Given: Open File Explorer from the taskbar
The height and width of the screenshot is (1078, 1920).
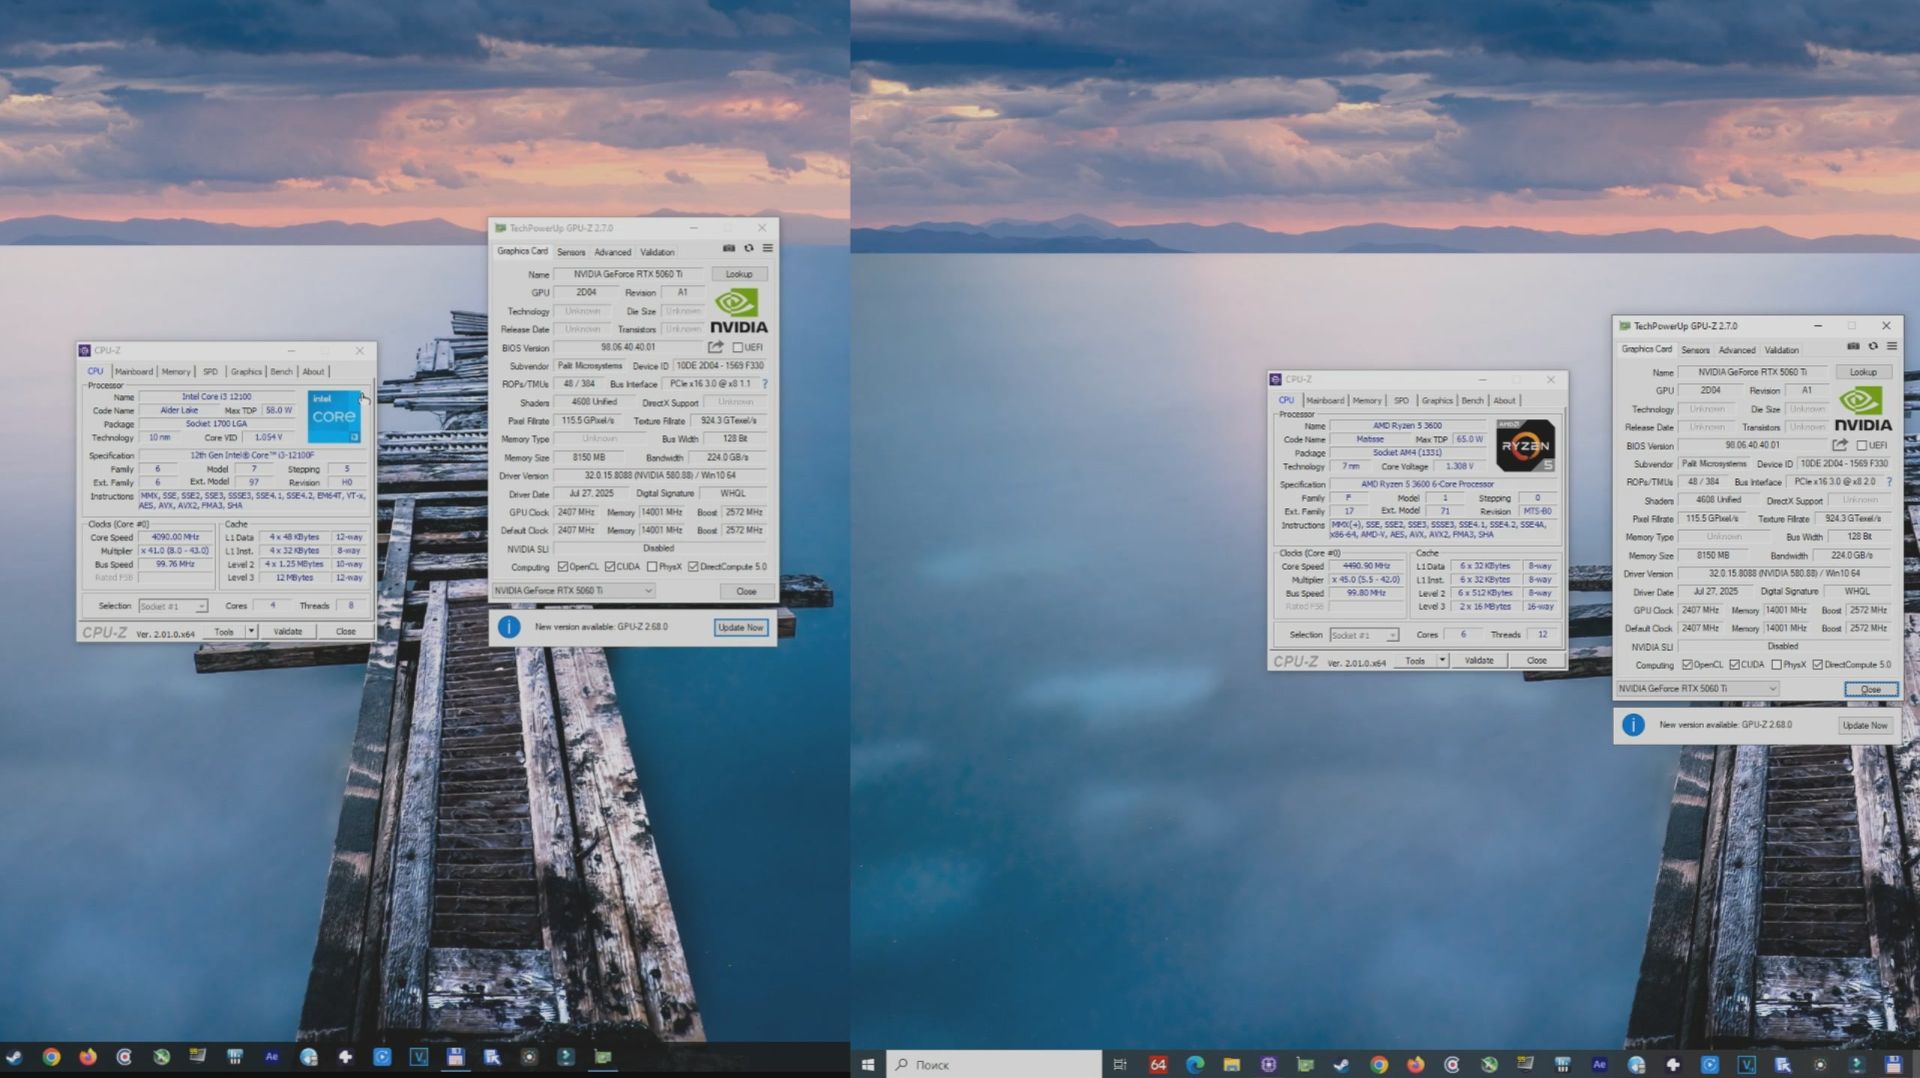Looking at the screenshot, I should (1232, 1064).
